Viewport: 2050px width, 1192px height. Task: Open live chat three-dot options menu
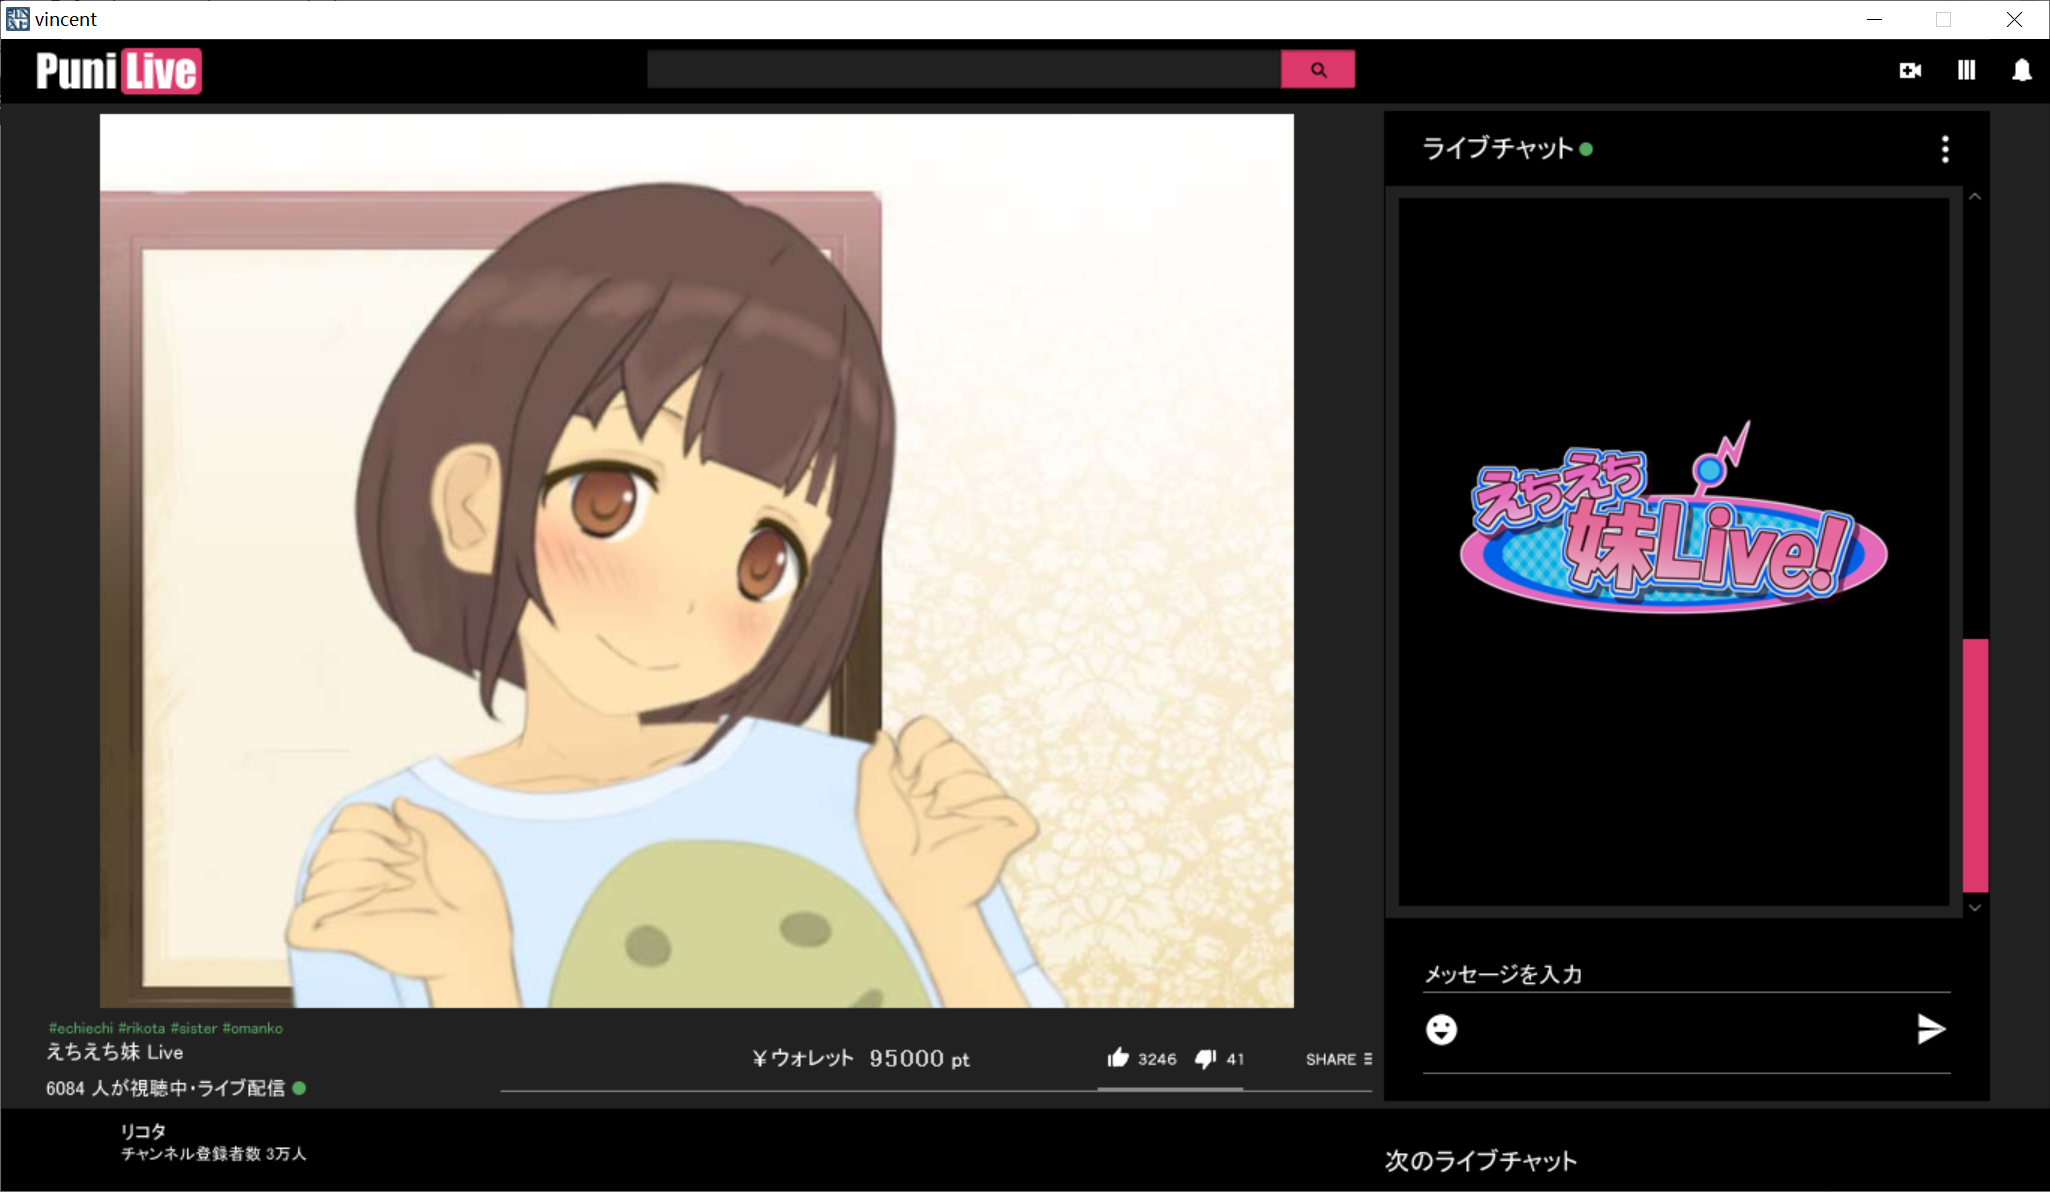1944,149
